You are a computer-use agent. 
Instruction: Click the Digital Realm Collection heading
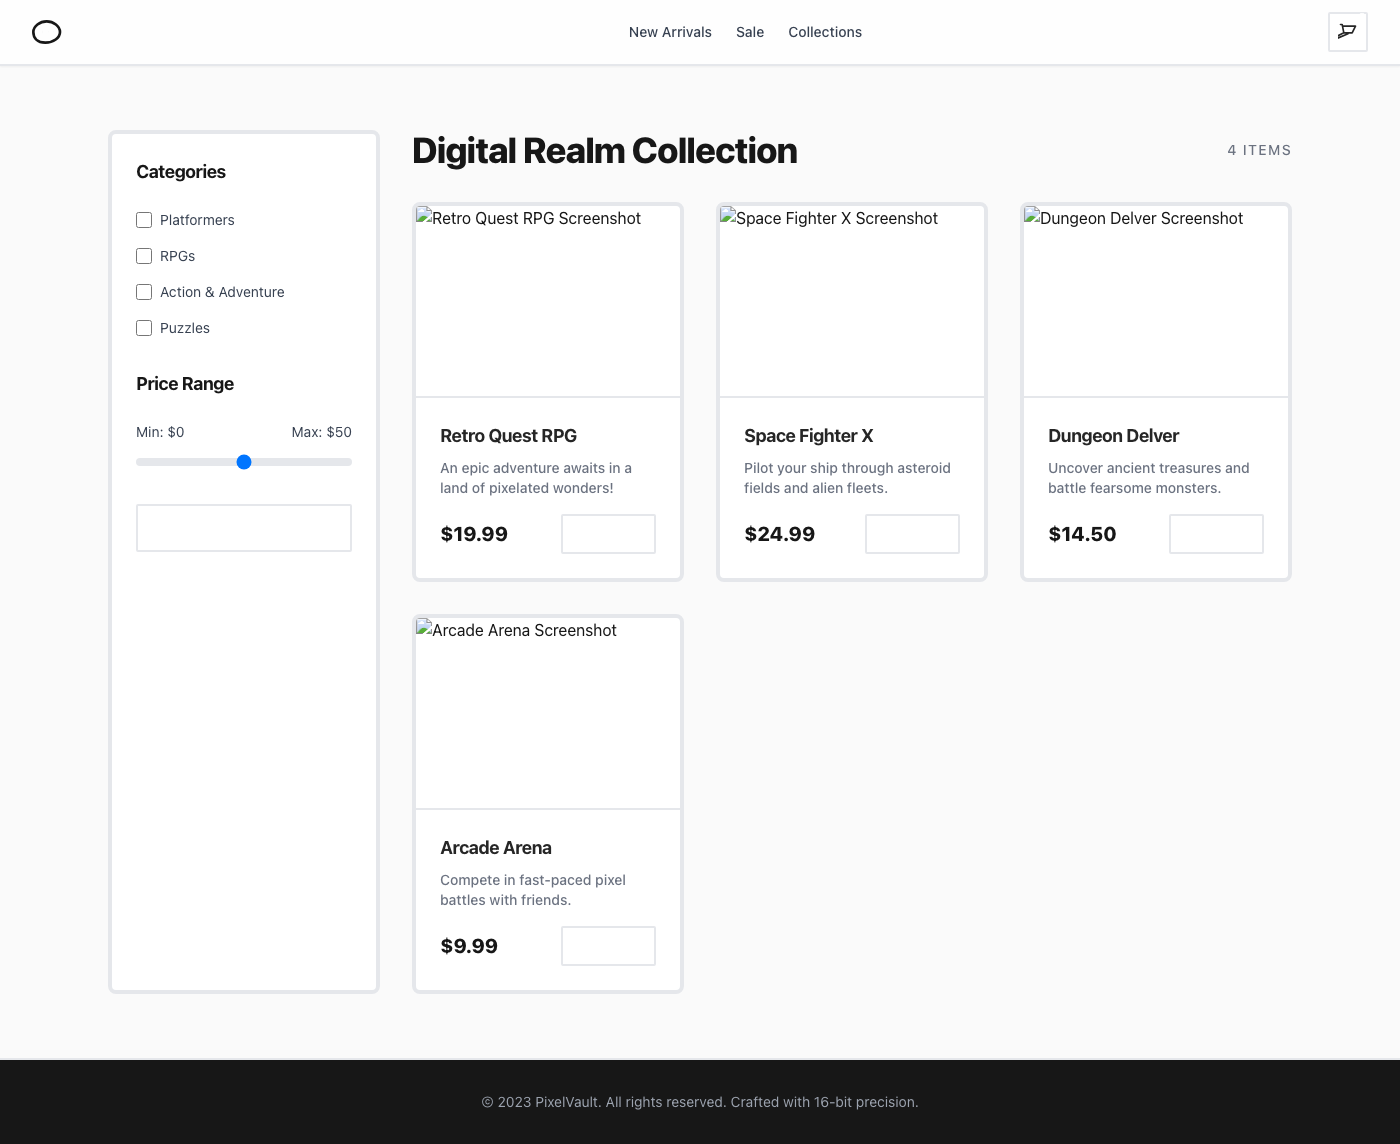pos(604,150)
